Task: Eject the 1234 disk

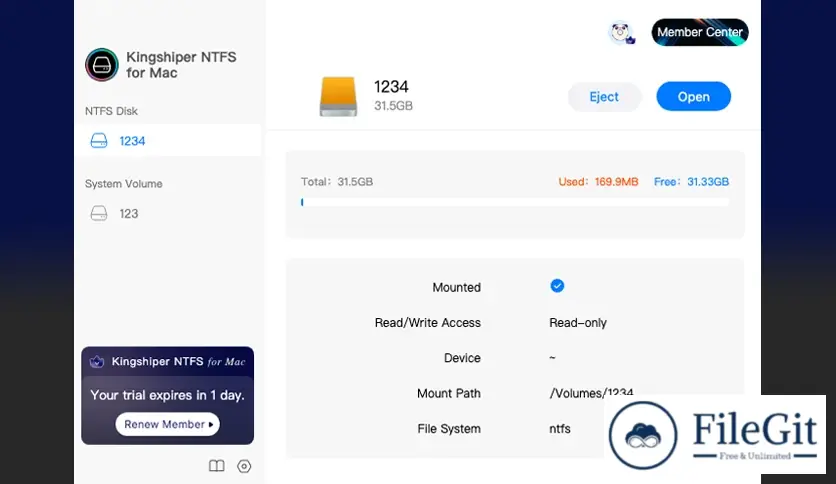Action: tap(604, 97)
